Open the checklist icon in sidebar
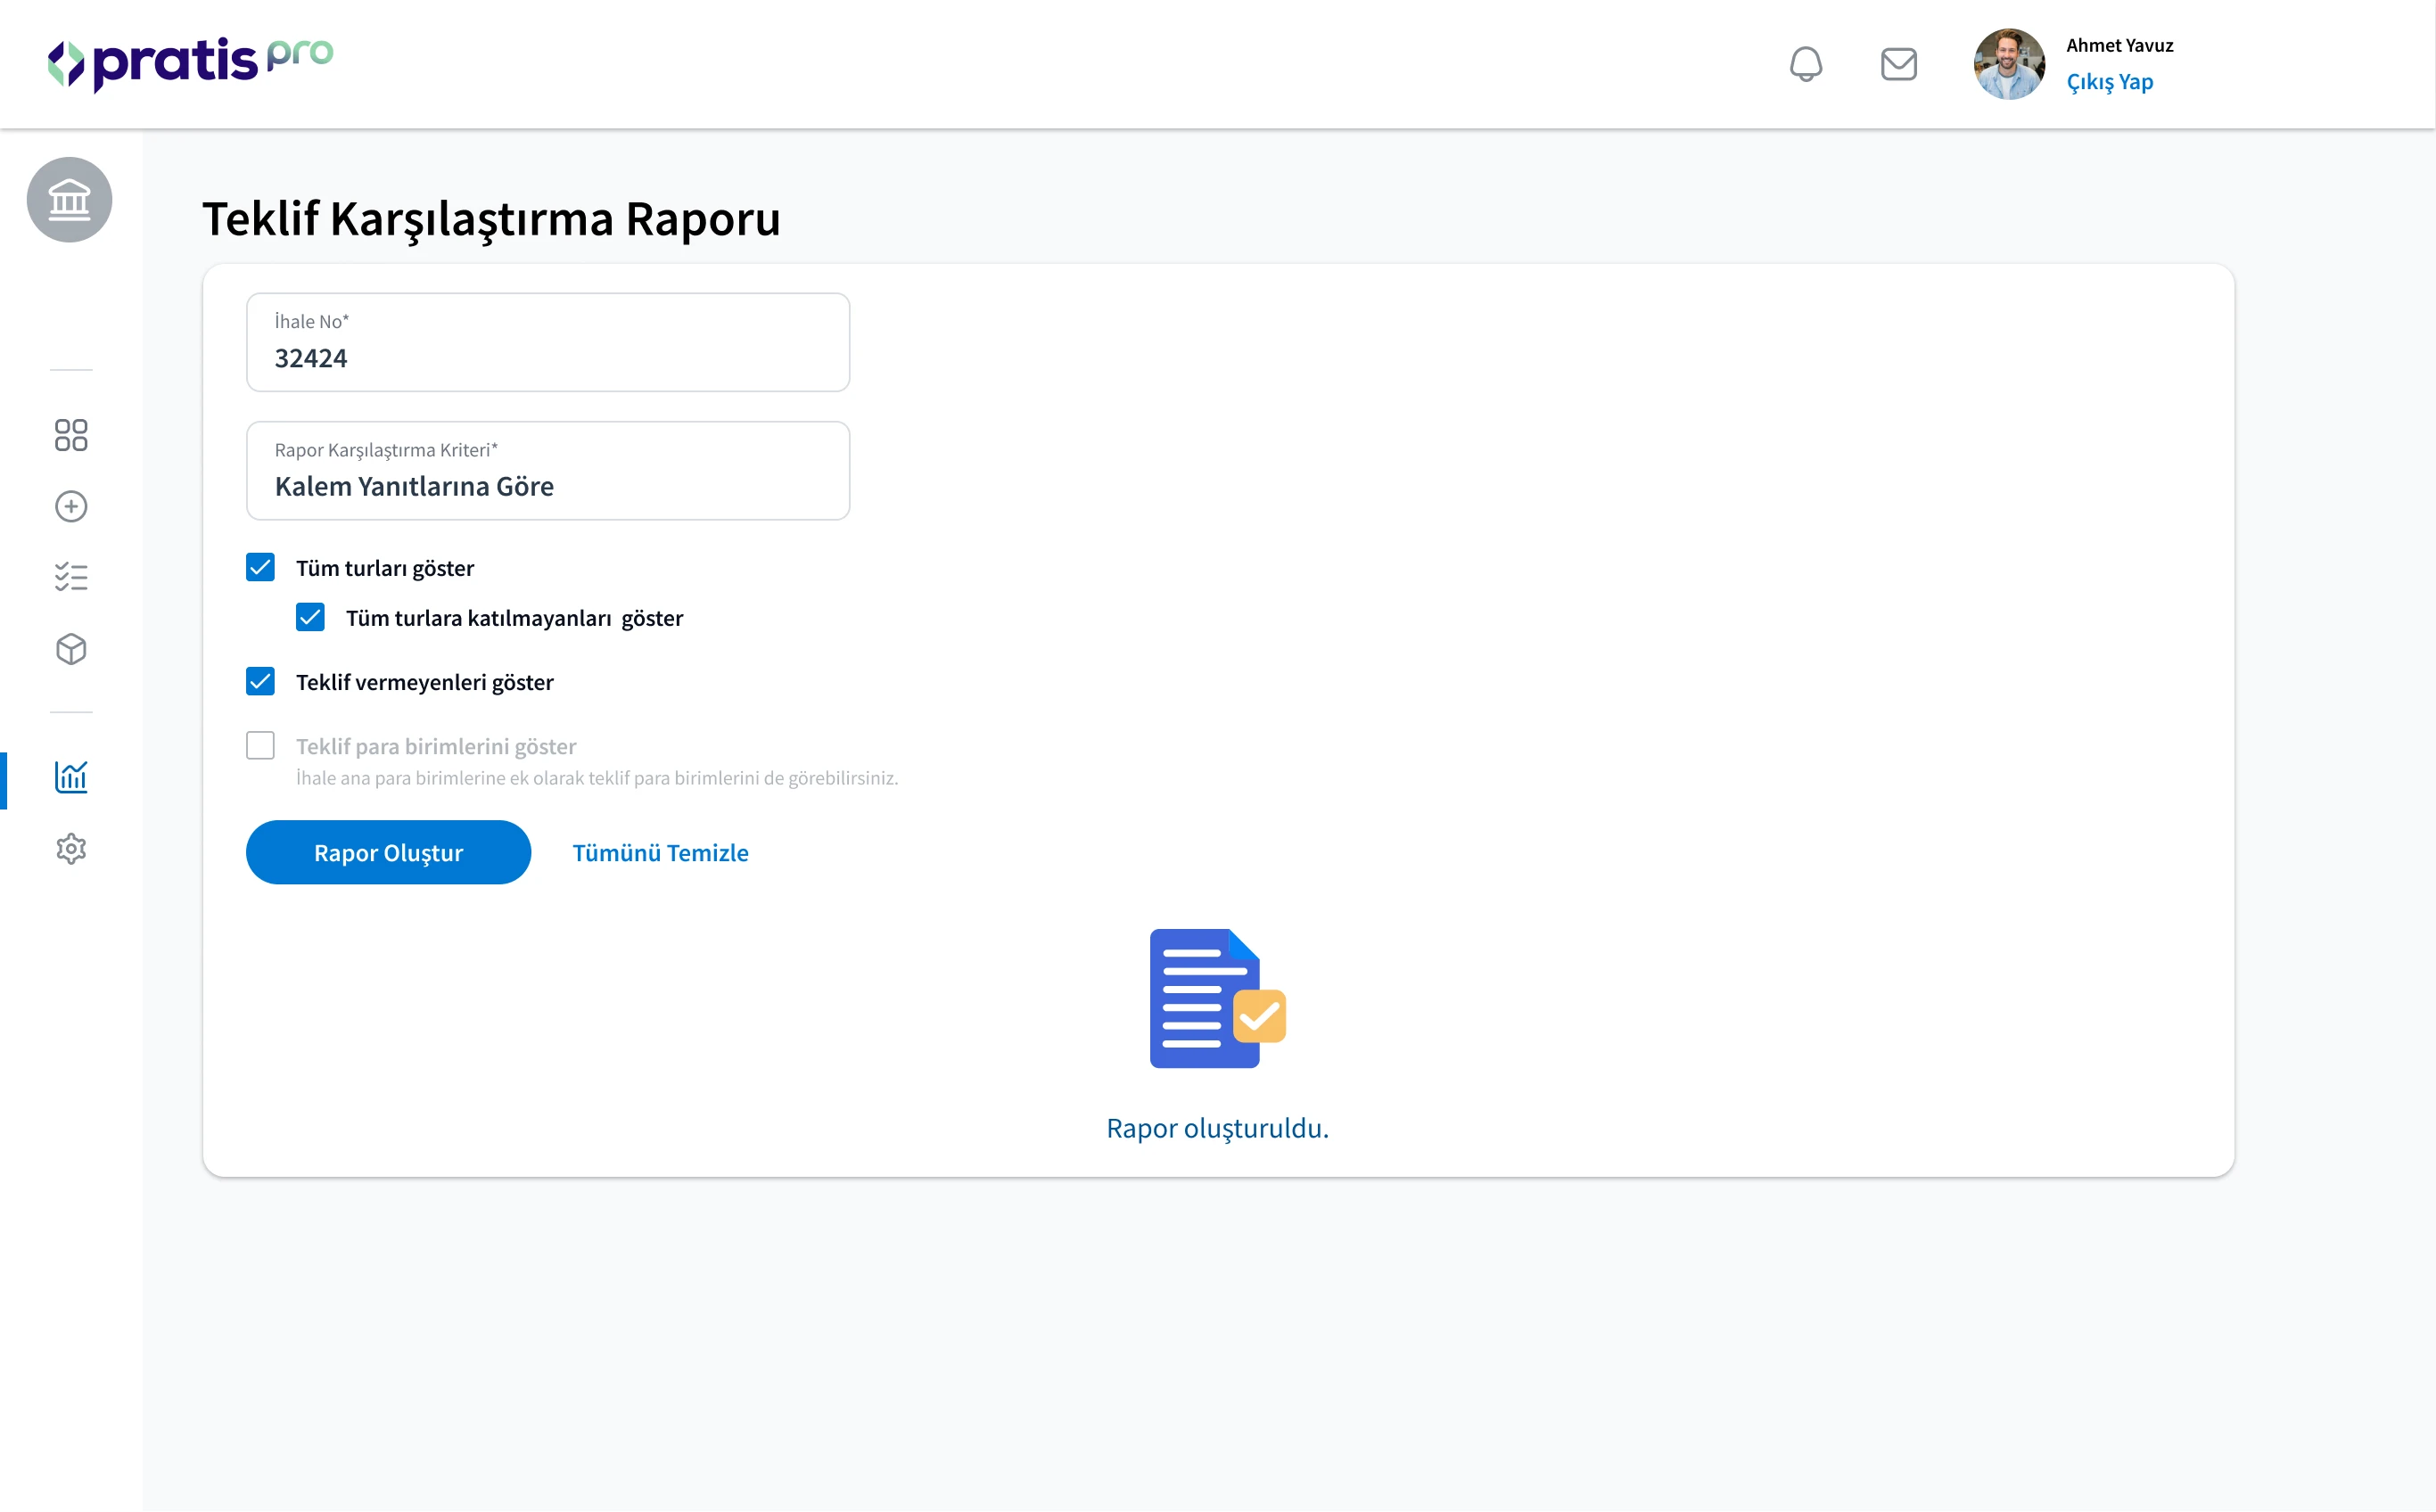The width and height of the screenshot is (2436, 1512). 71,577
